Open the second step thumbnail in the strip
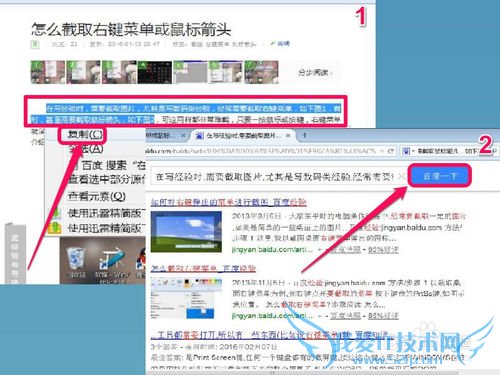500x375 pixels. 83,72
